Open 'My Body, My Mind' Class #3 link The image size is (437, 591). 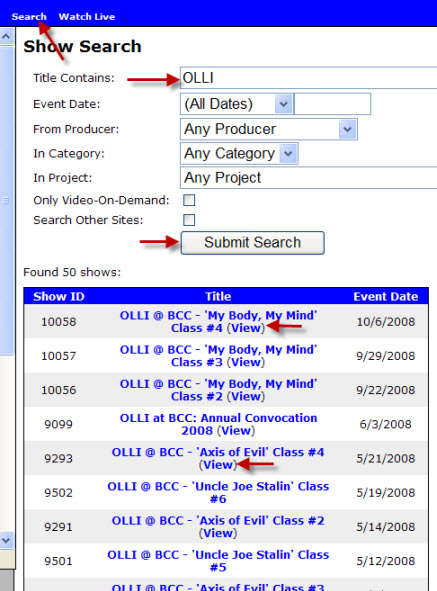pyautogui.click(x=218, y=356)
